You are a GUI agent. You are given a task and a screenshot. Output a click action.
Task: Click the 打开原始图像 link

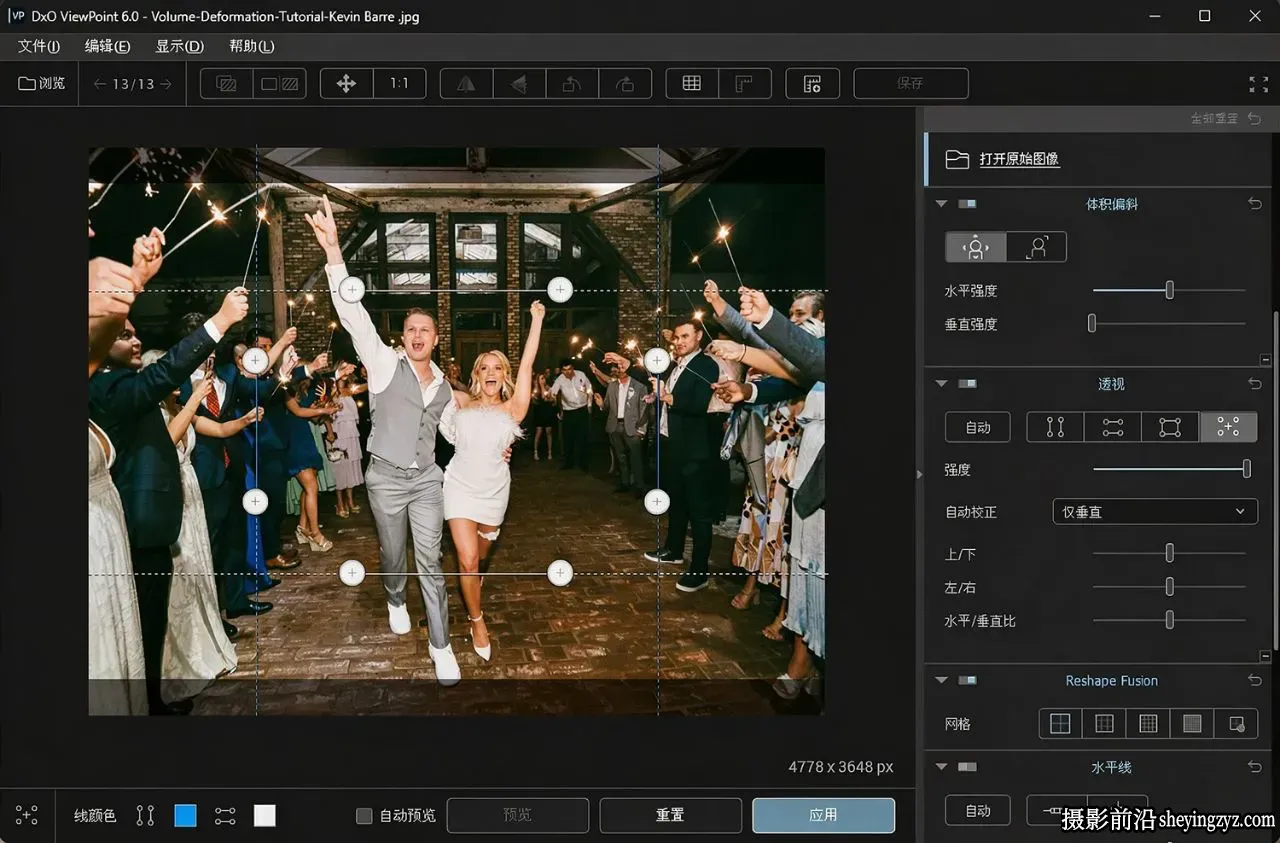(x=1019, y=159)
